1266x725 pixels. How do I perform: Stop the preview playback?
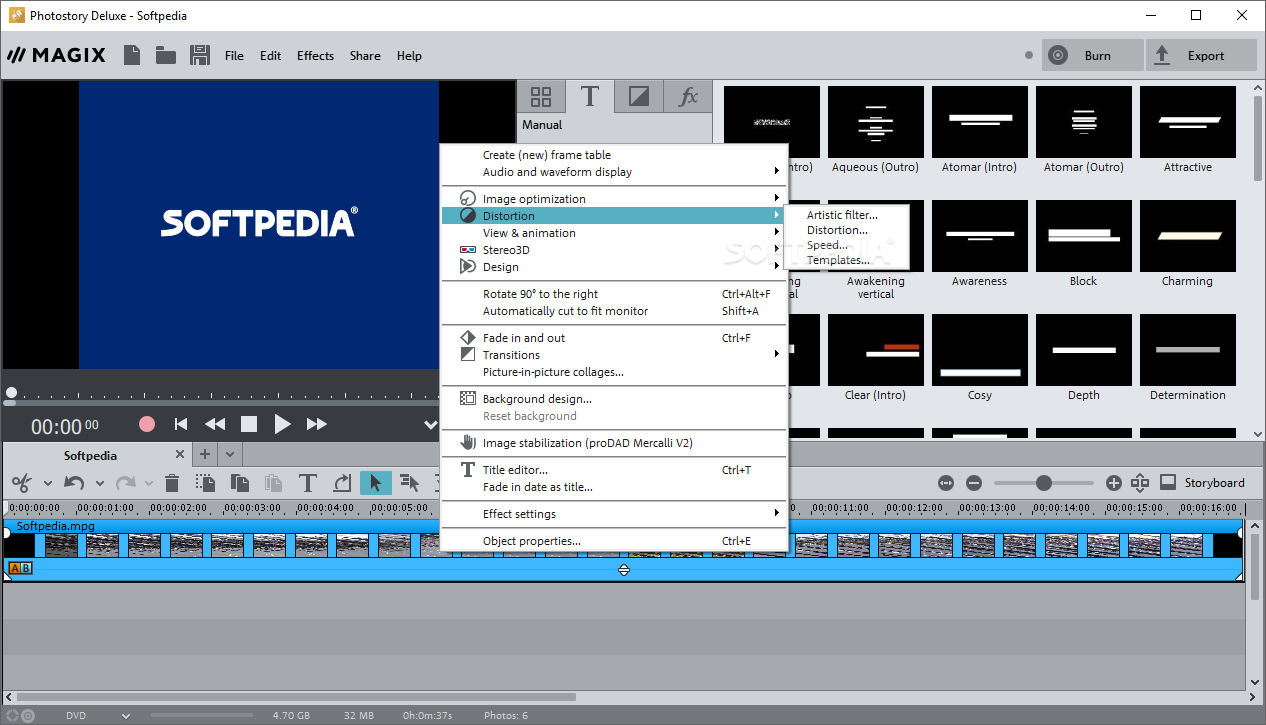249,424
